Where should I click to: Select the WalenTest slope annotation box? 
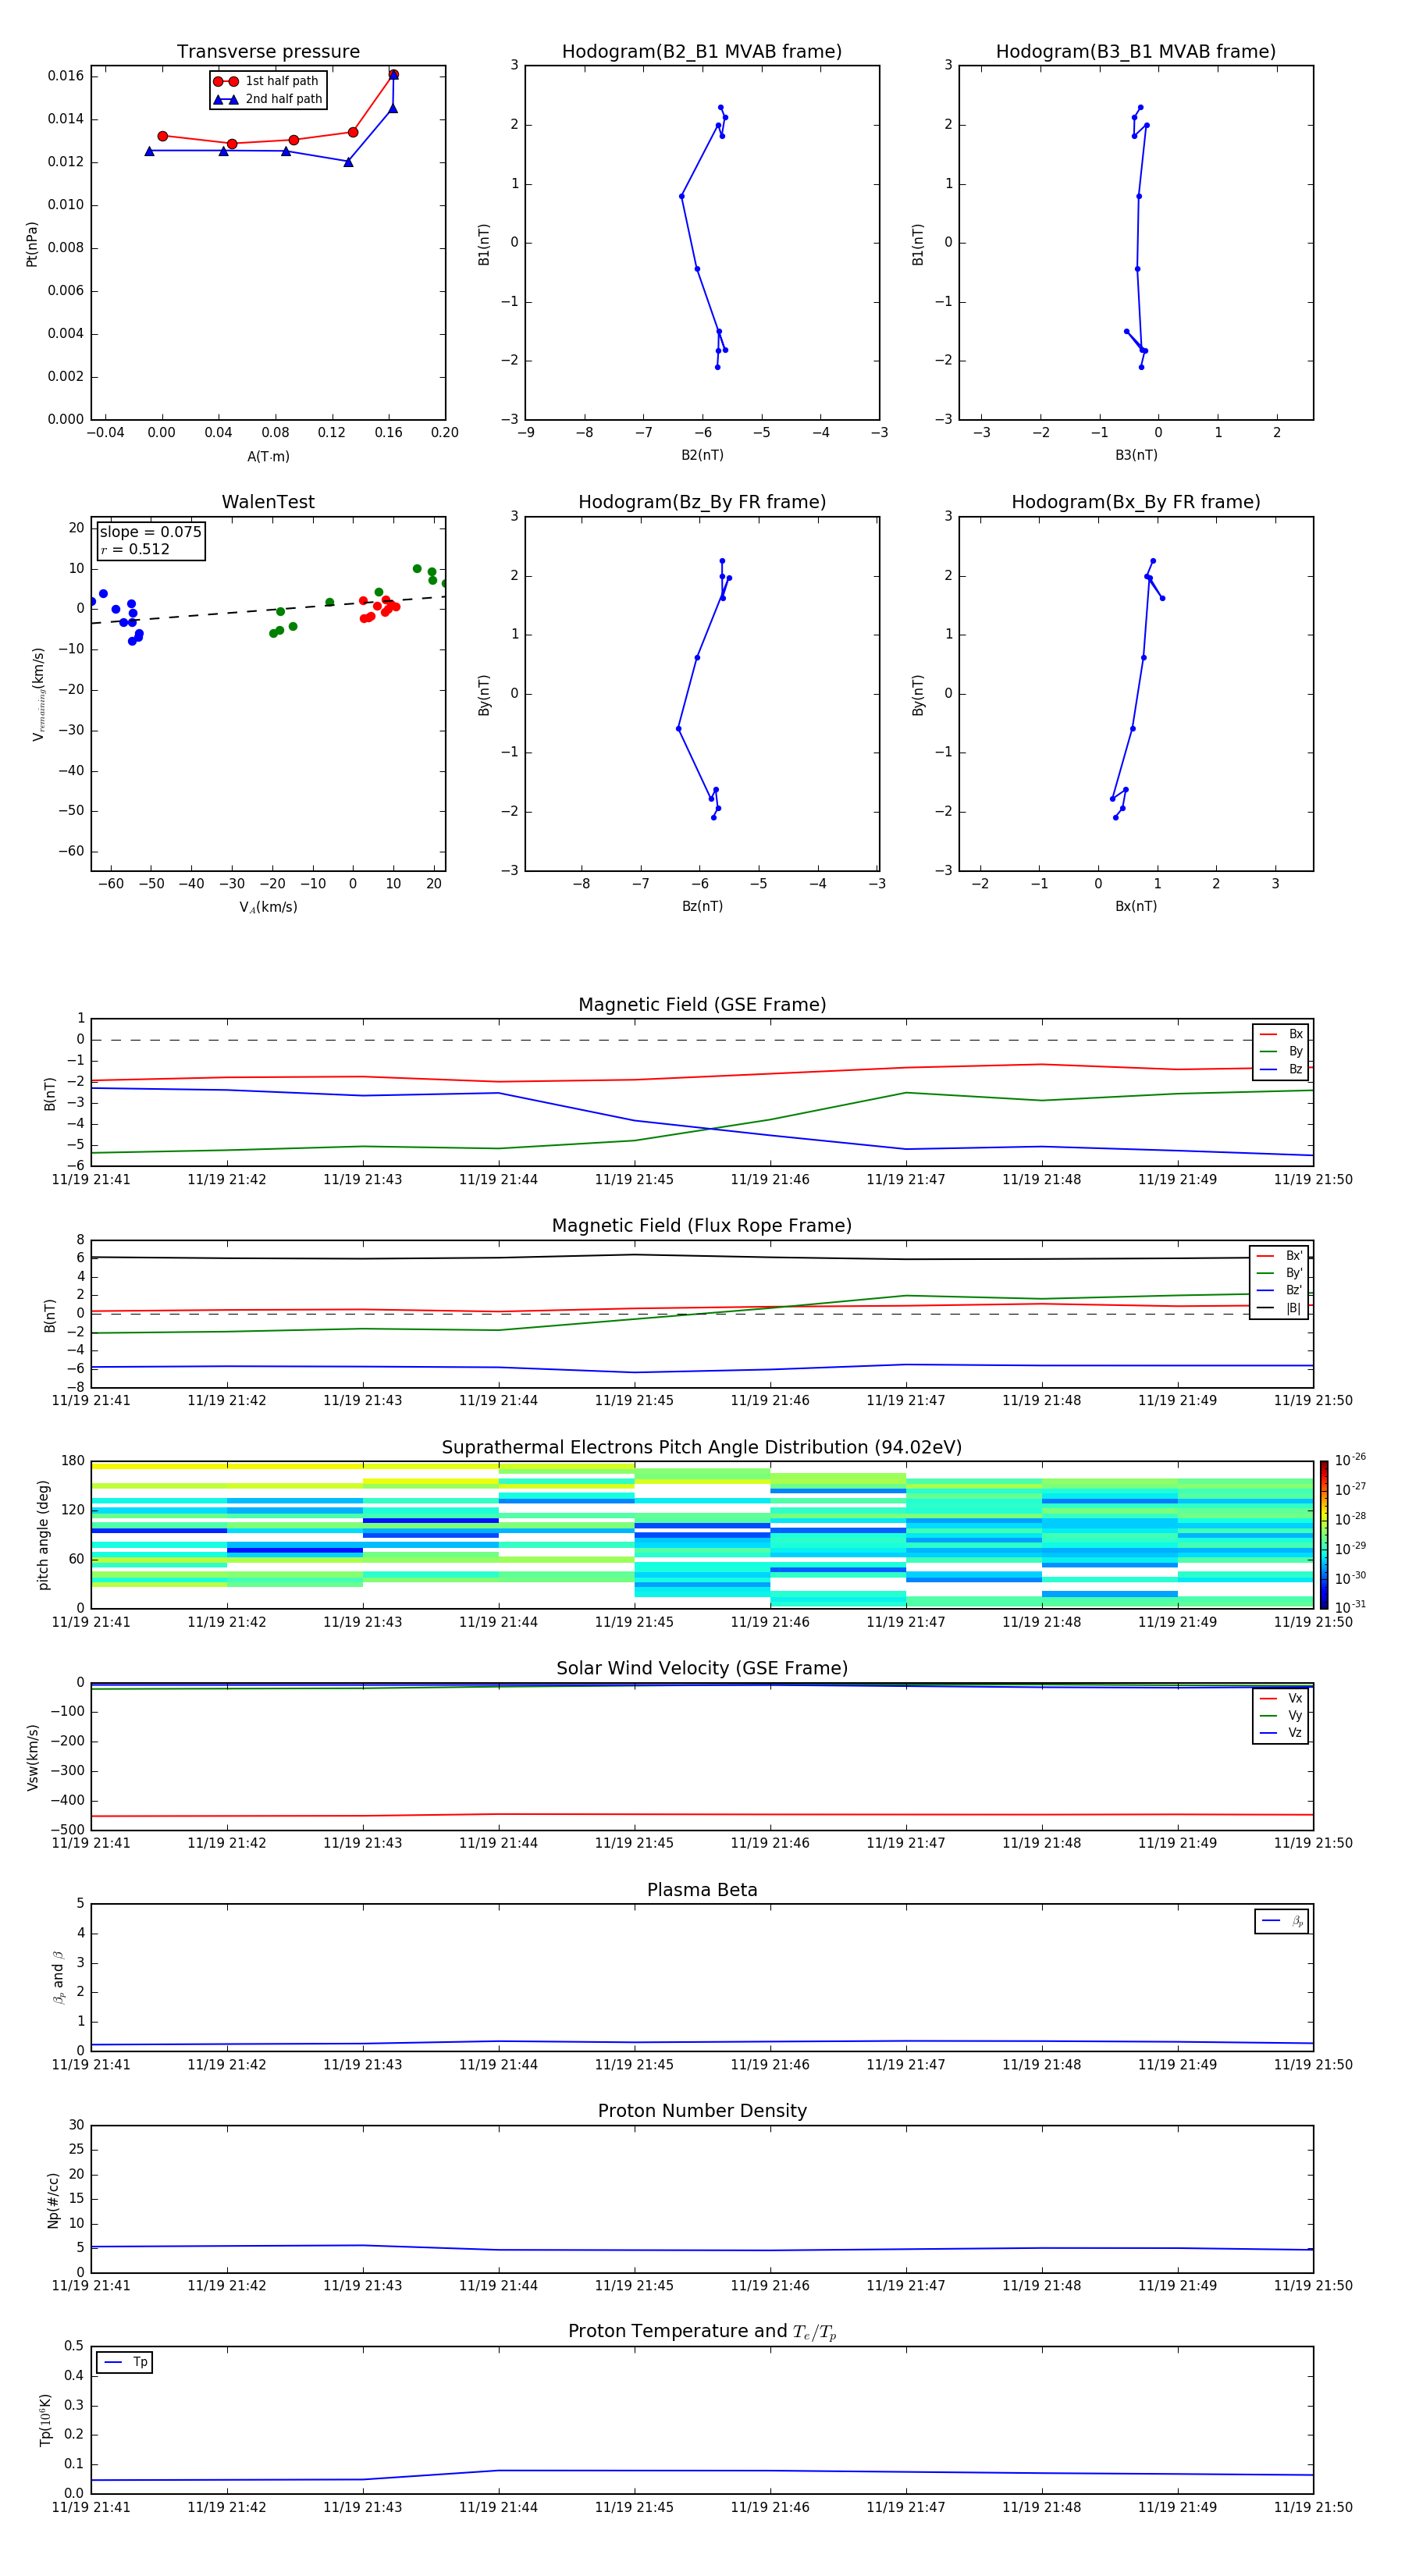(150, 540)
